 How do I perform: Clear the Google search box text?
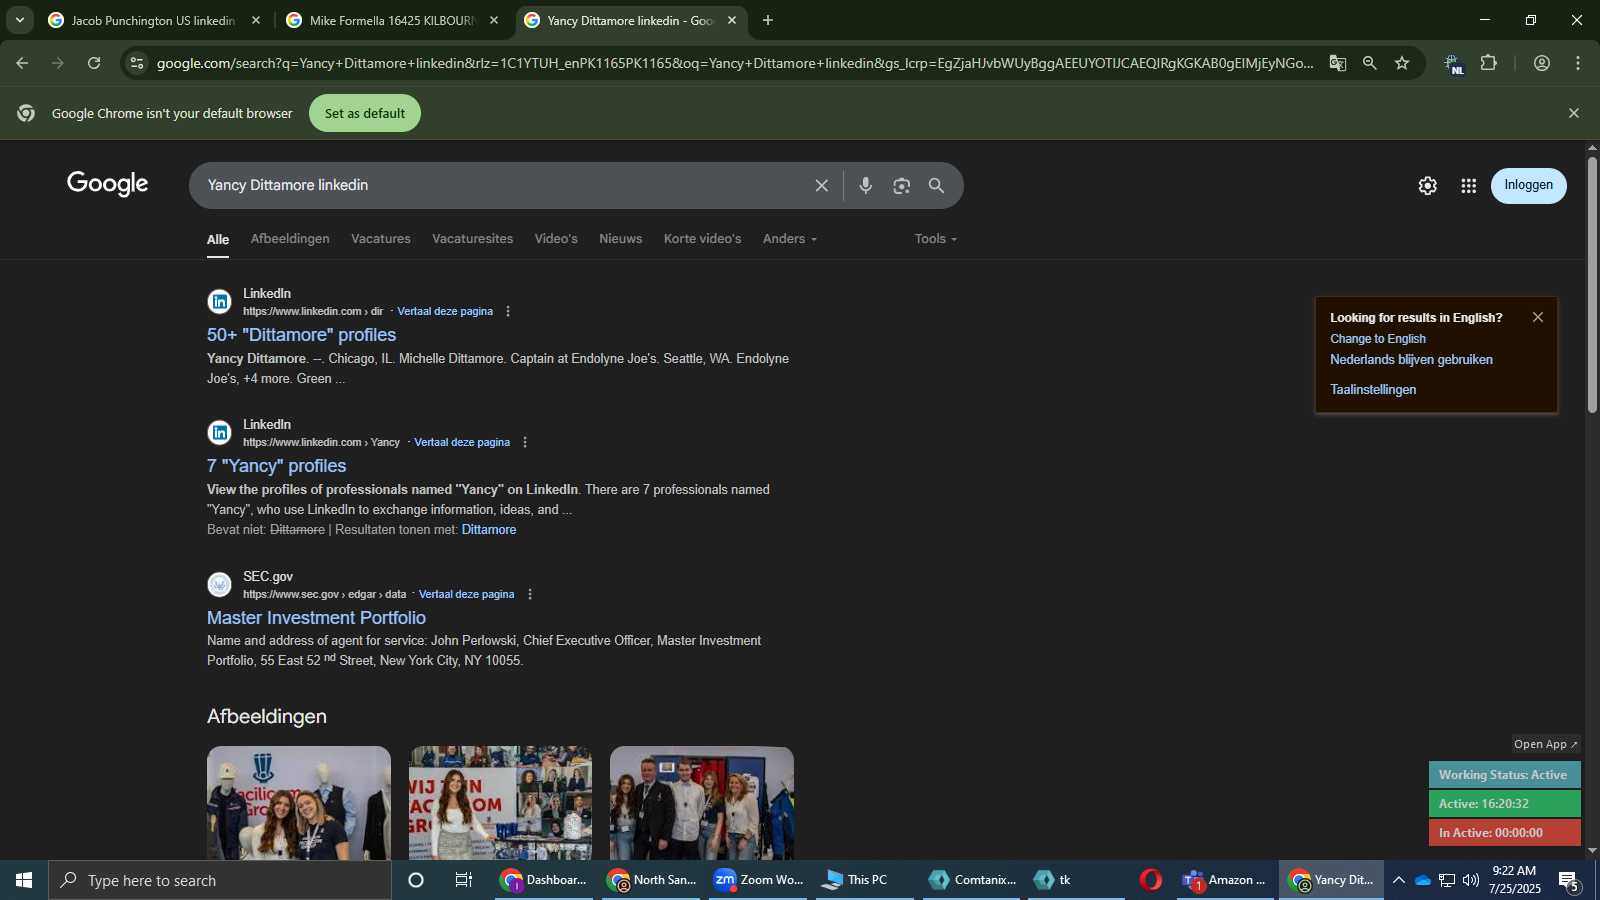821,185
